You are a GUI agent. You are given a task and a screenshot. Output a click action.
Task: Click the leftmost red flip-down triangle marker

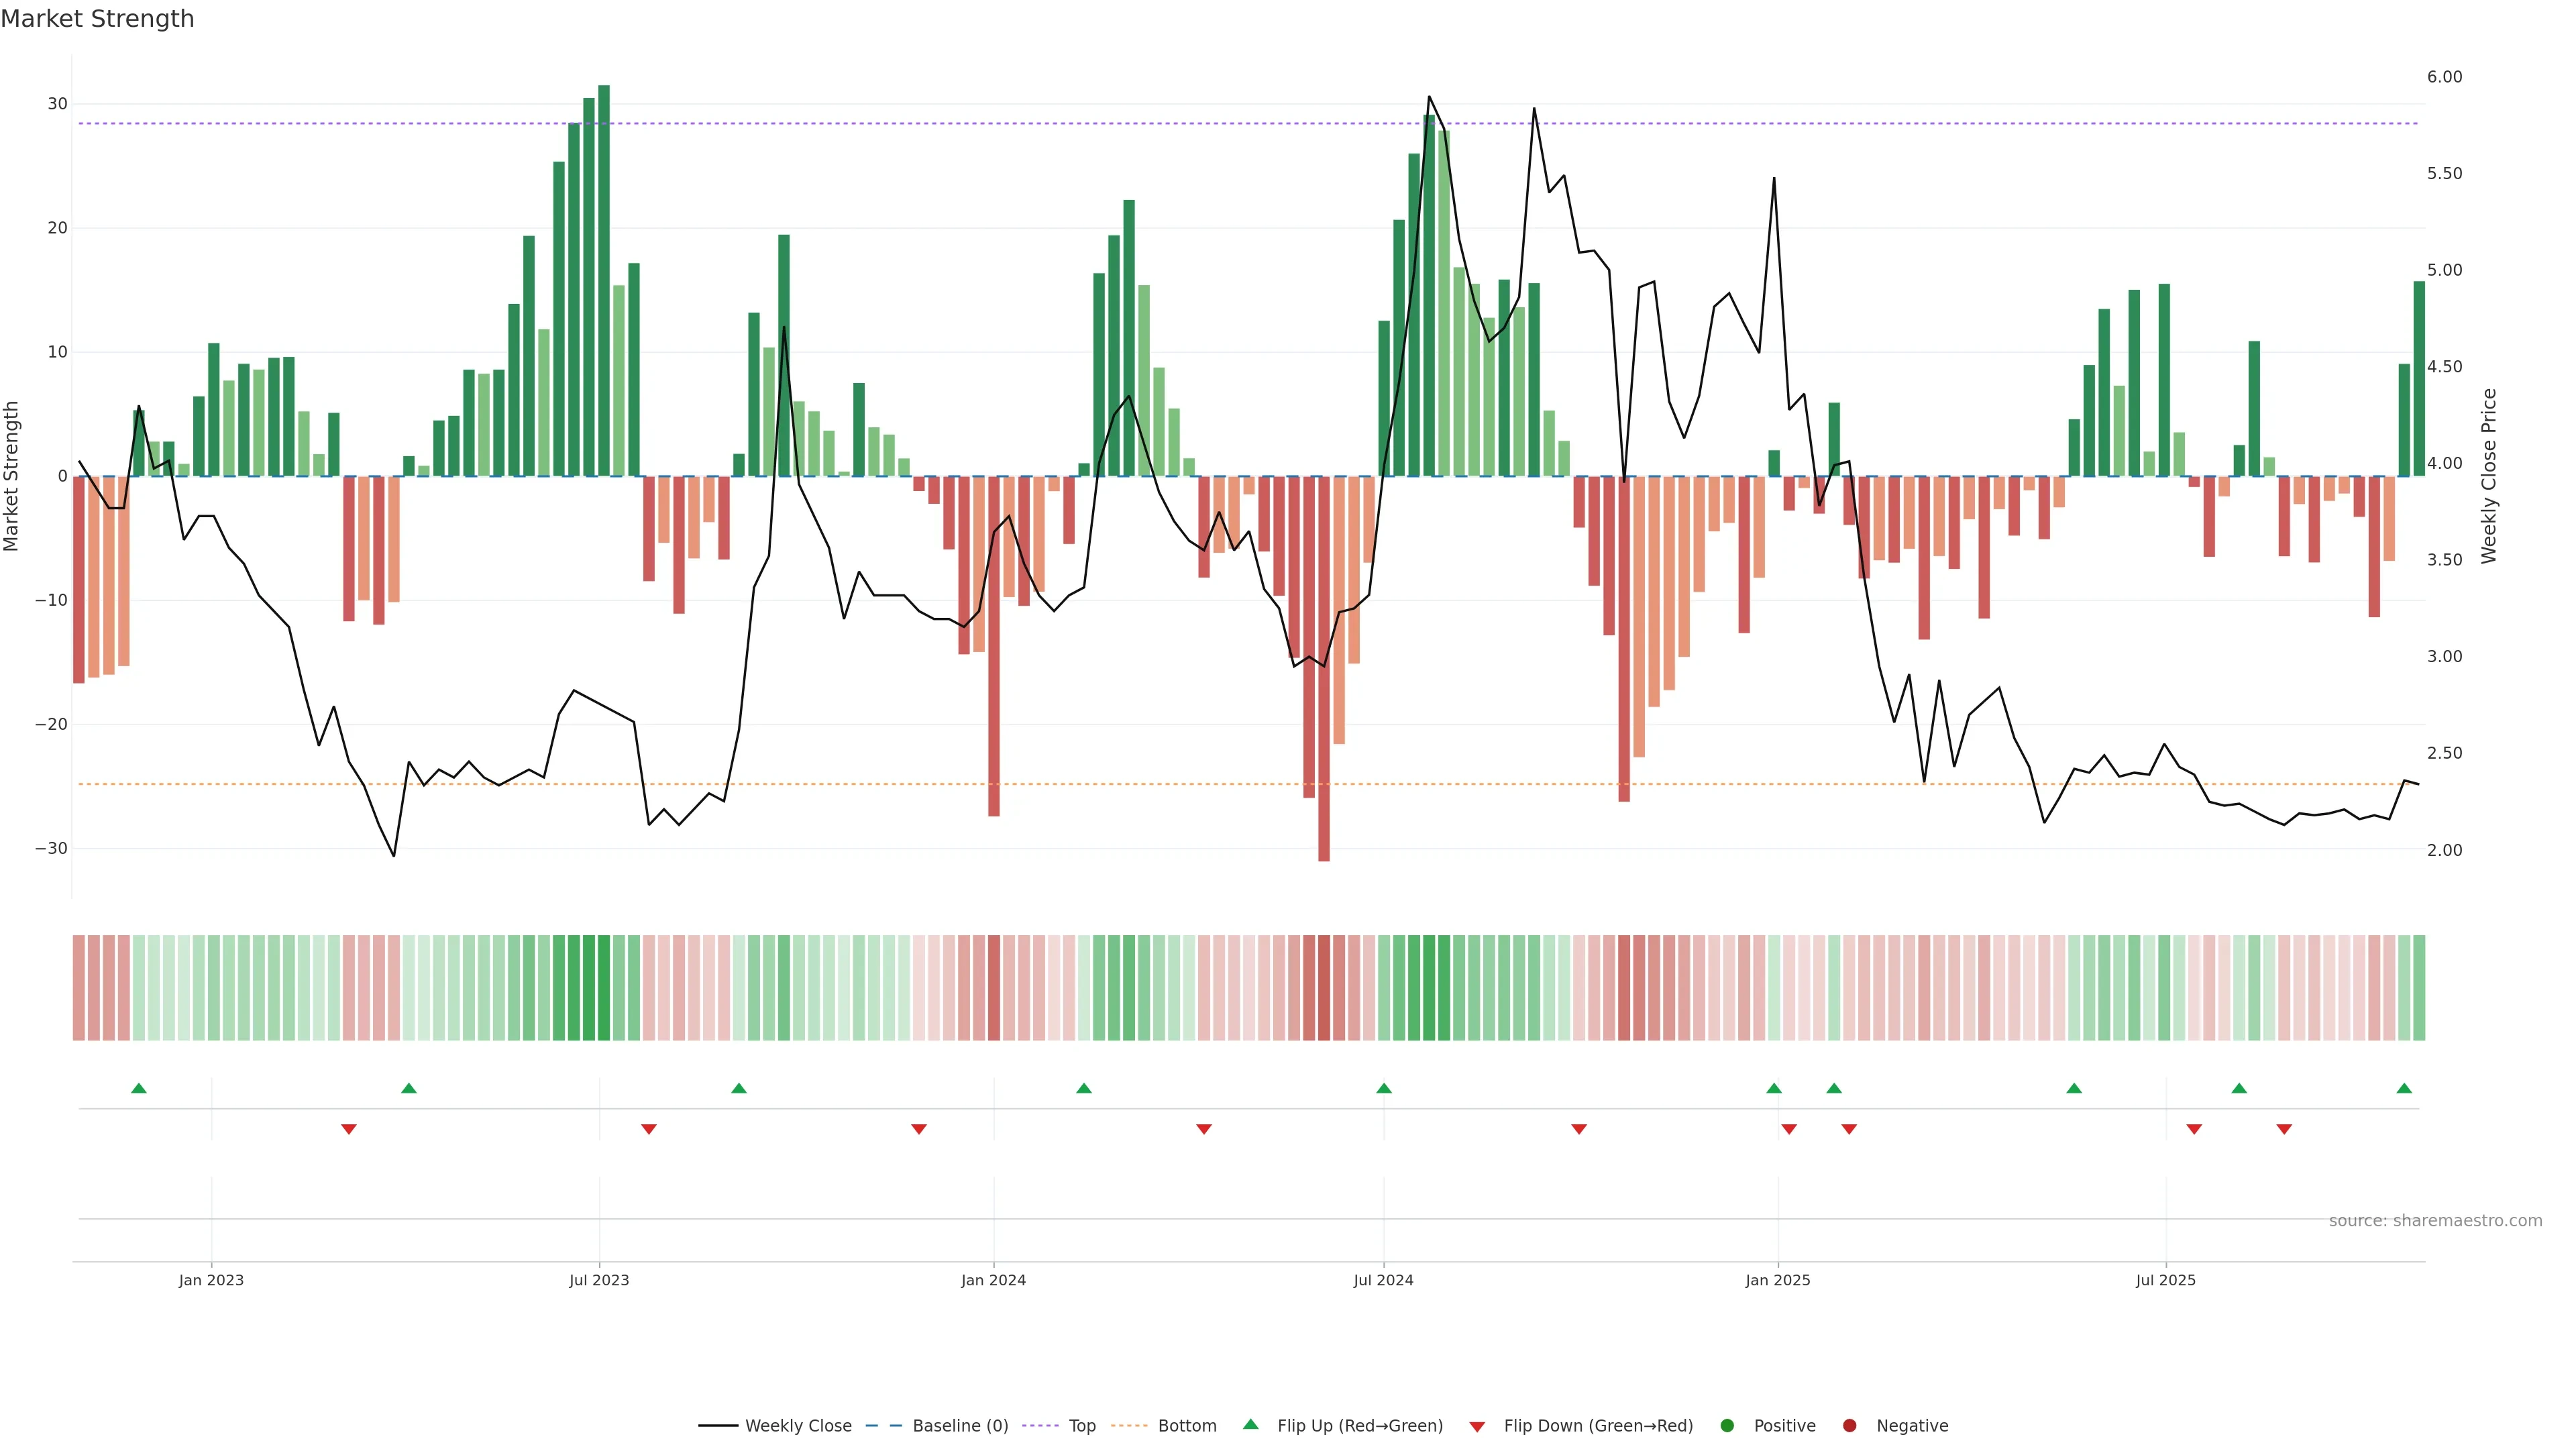coord(348,1129)
